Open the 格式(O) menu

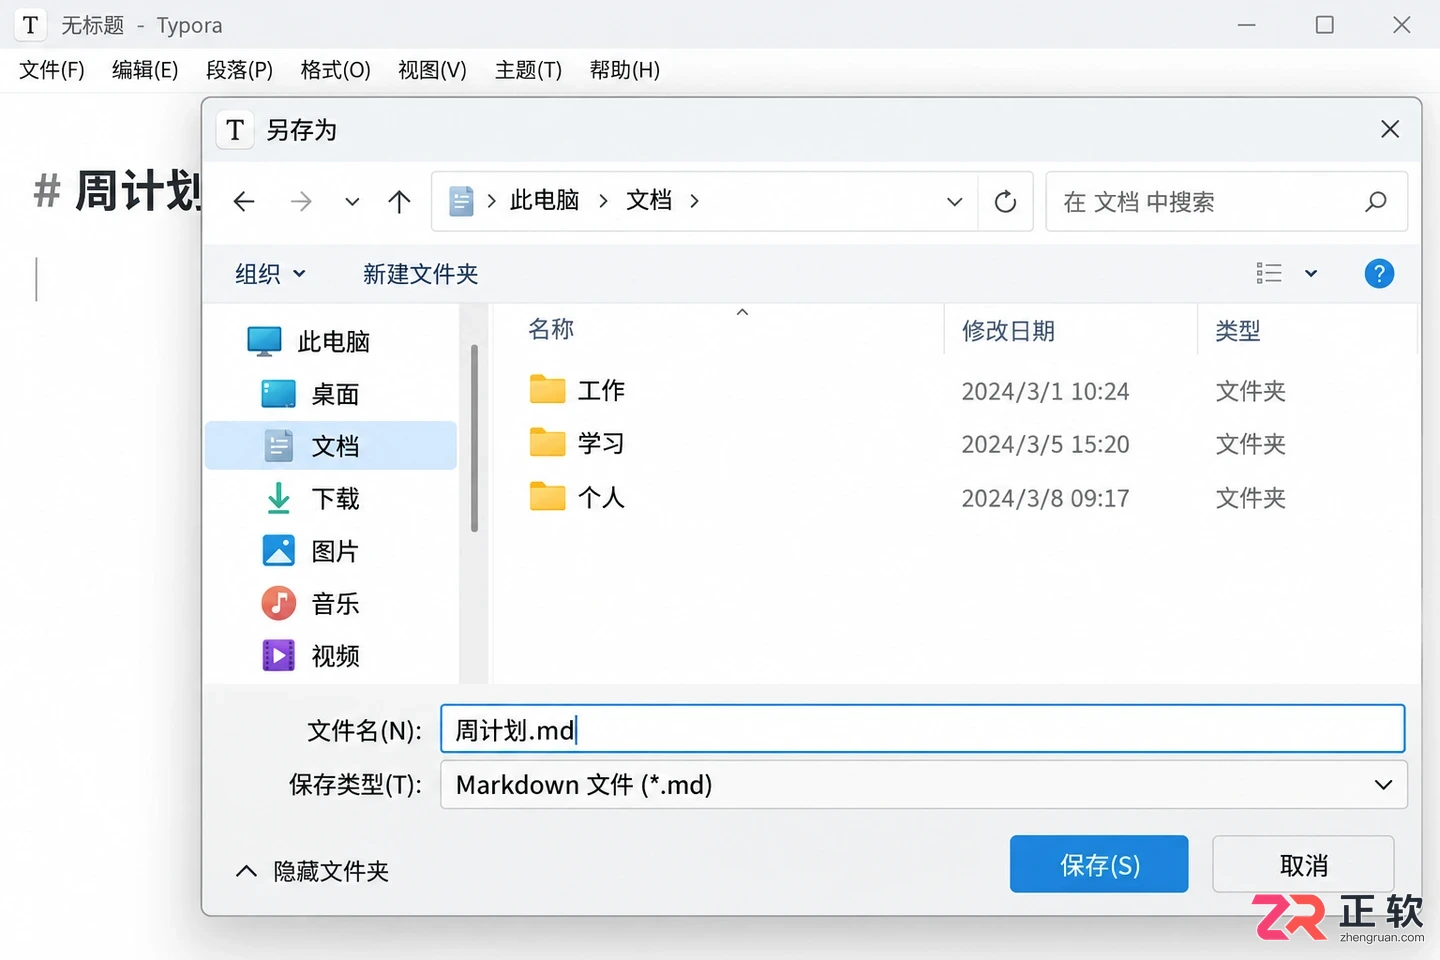(335, 70)
